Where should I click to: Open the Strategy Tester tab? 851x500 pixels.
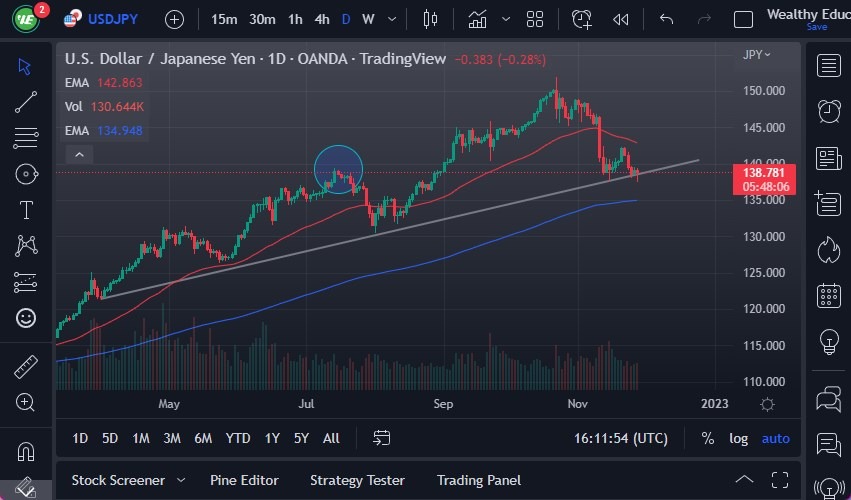click(x=357, y=480)
